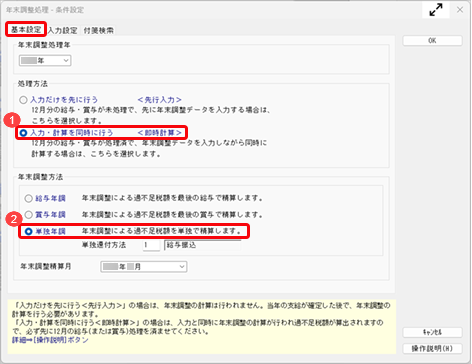The image size is (472, 364).
Task: Choose the 給与年調 radio button
Action: pos(29,198)
